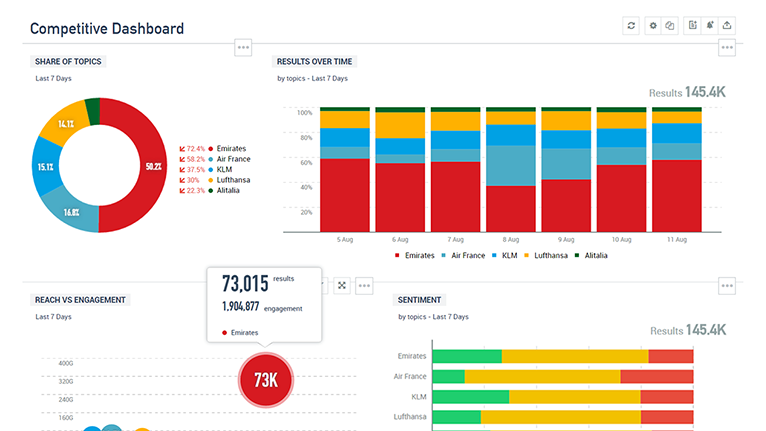Click Lufthansa trend arrow in donut legend
This screenshot has width=766, height=431.
coord(182,180)
